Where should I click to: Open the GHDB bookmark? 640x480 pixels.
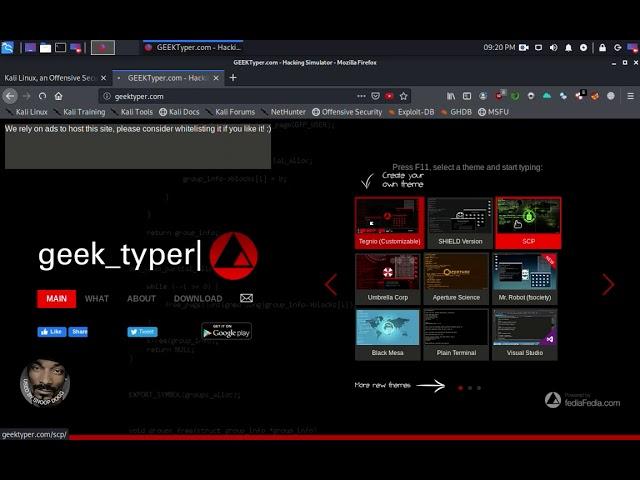coord(456,112)
